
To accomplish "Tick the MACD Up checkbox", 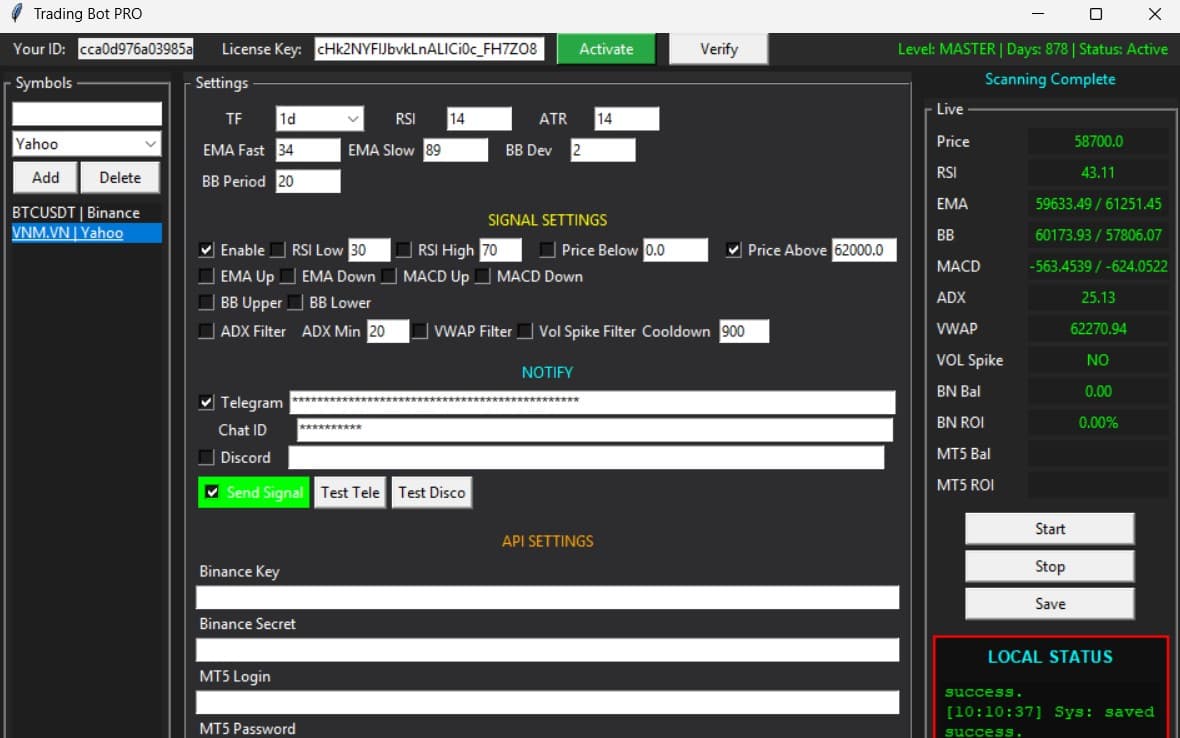I will [389, 276].
